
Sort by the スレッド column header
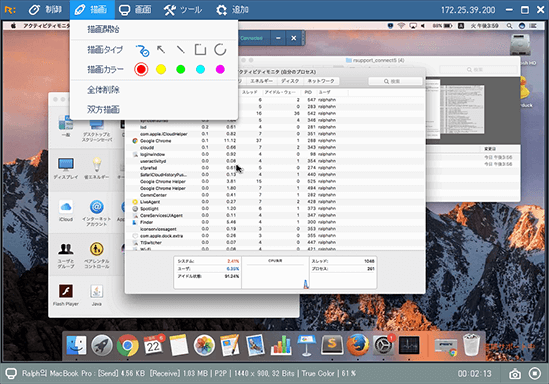click(250, 92)
